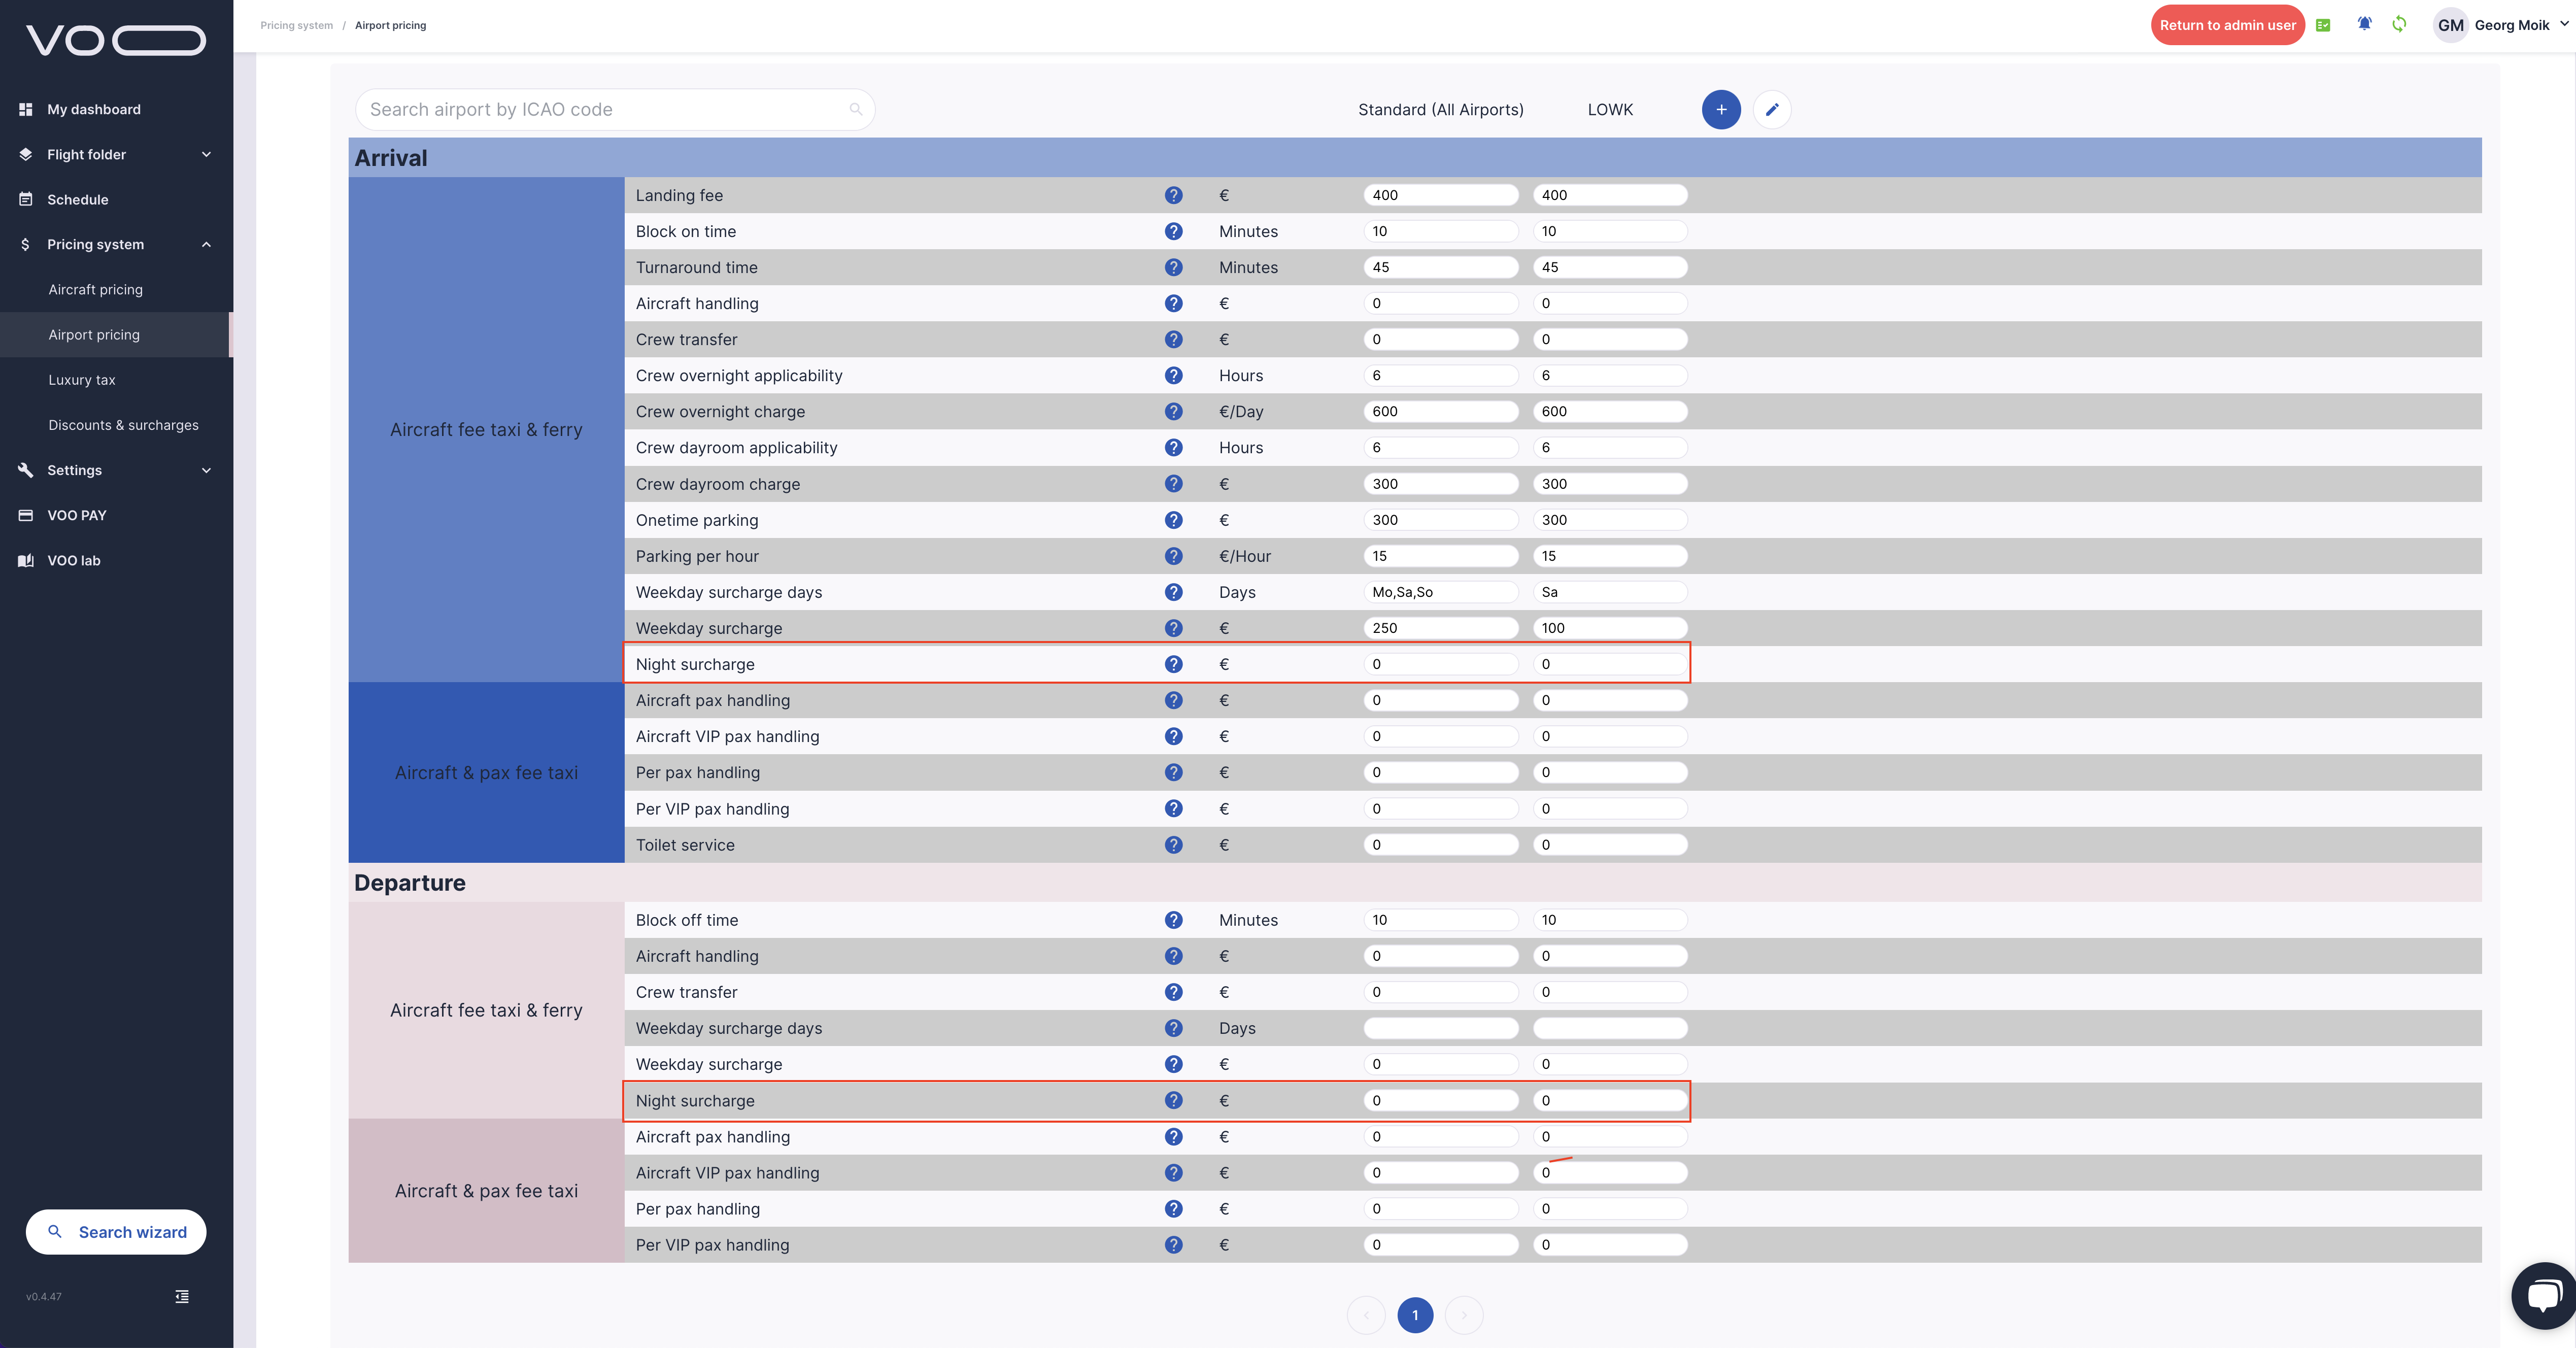Click Standard (All Airports) column header
The image size is (2576, 1348).
pyautogui.click(x=1441, y=109)
